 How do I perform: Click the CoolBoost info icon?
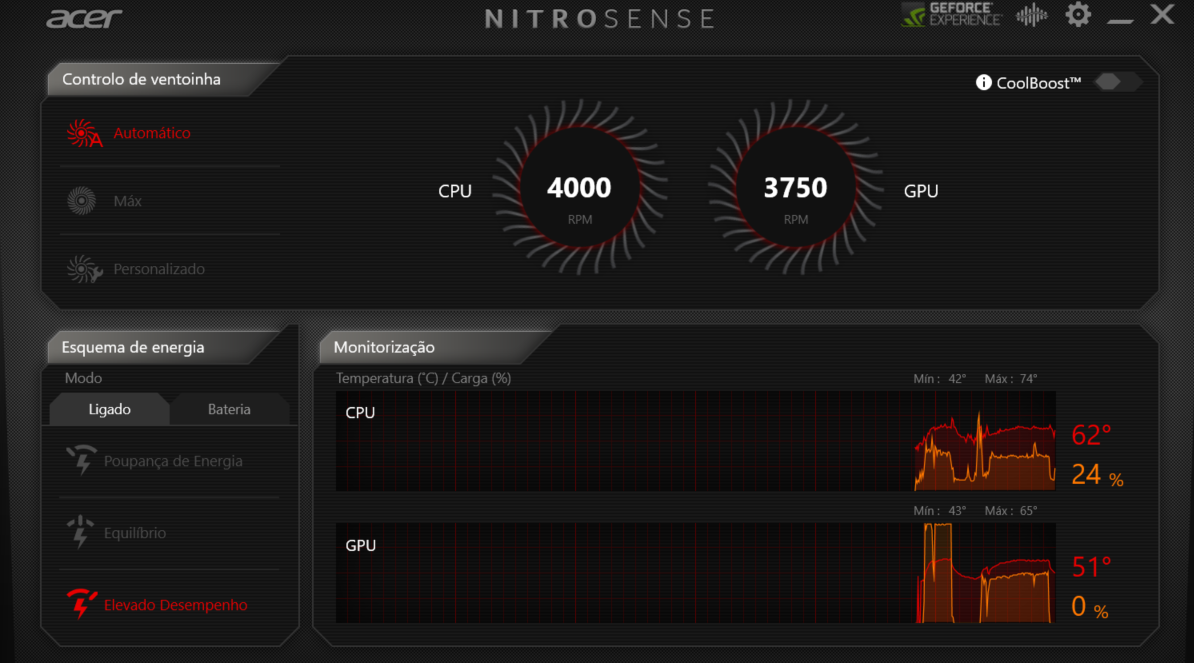983,83
